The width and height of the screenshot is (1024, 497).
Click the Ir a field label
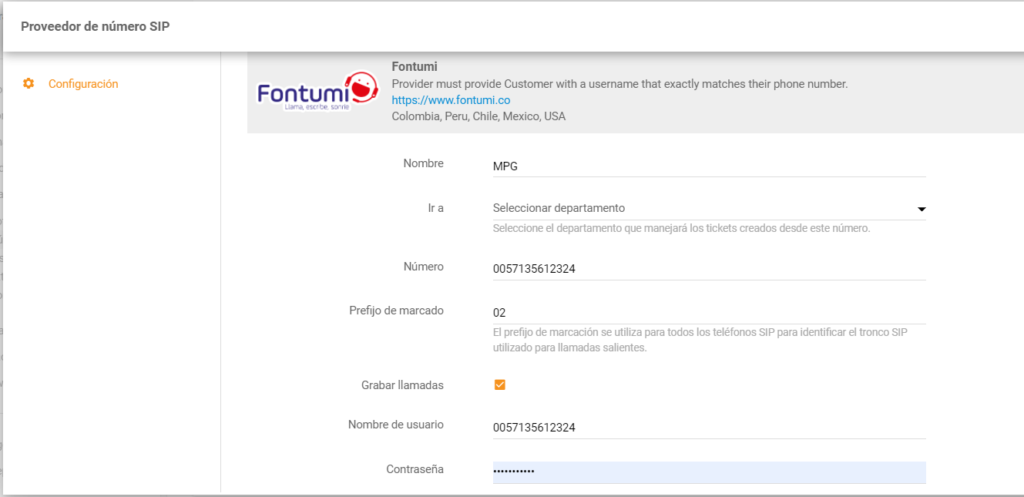435,207
